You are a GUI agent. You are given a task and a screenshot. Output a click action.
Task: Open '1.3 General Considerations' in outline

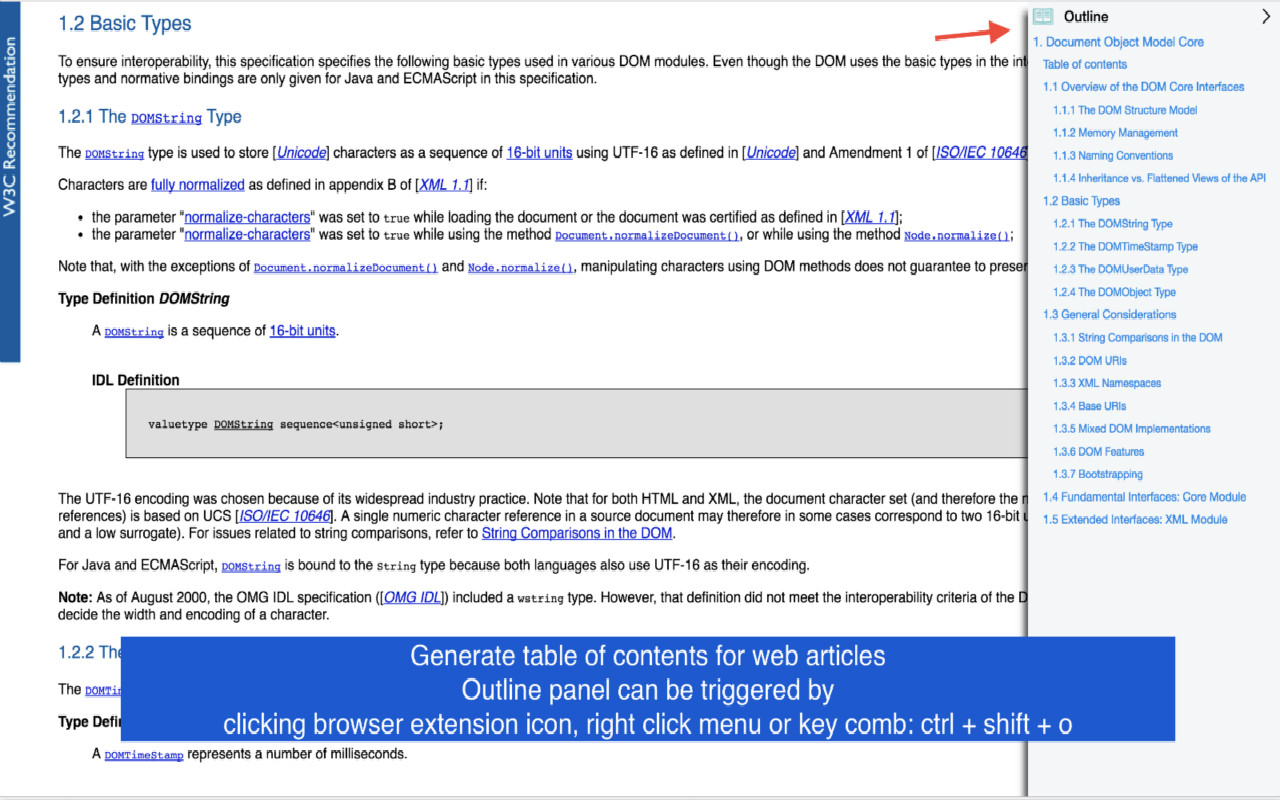1110,315
